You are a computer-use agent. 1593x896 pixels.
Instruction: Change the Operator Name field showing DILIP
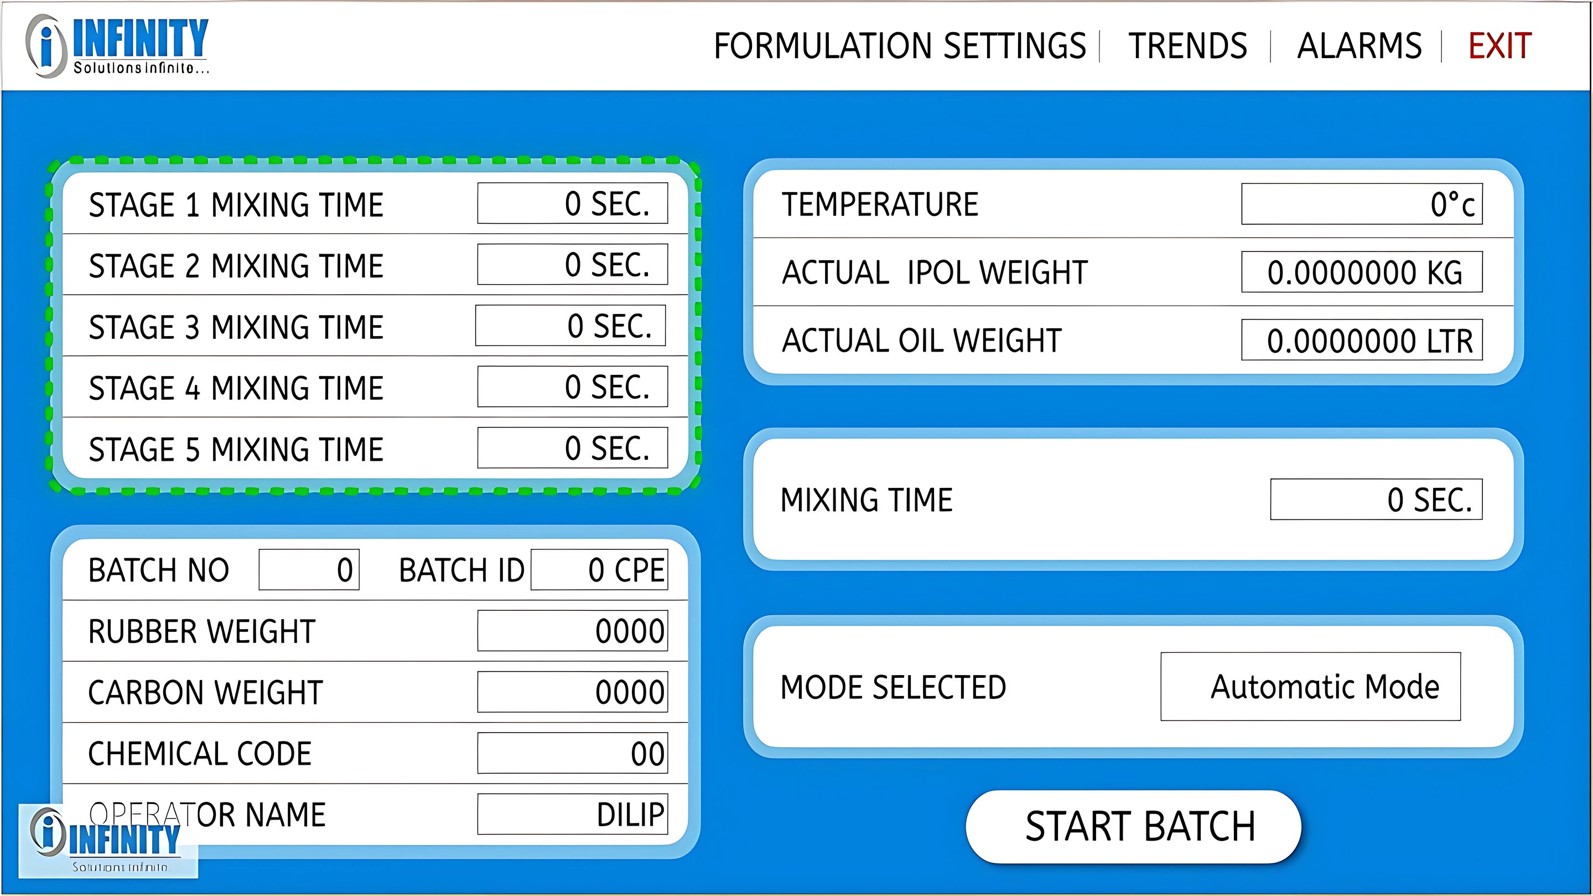point(572,814)
